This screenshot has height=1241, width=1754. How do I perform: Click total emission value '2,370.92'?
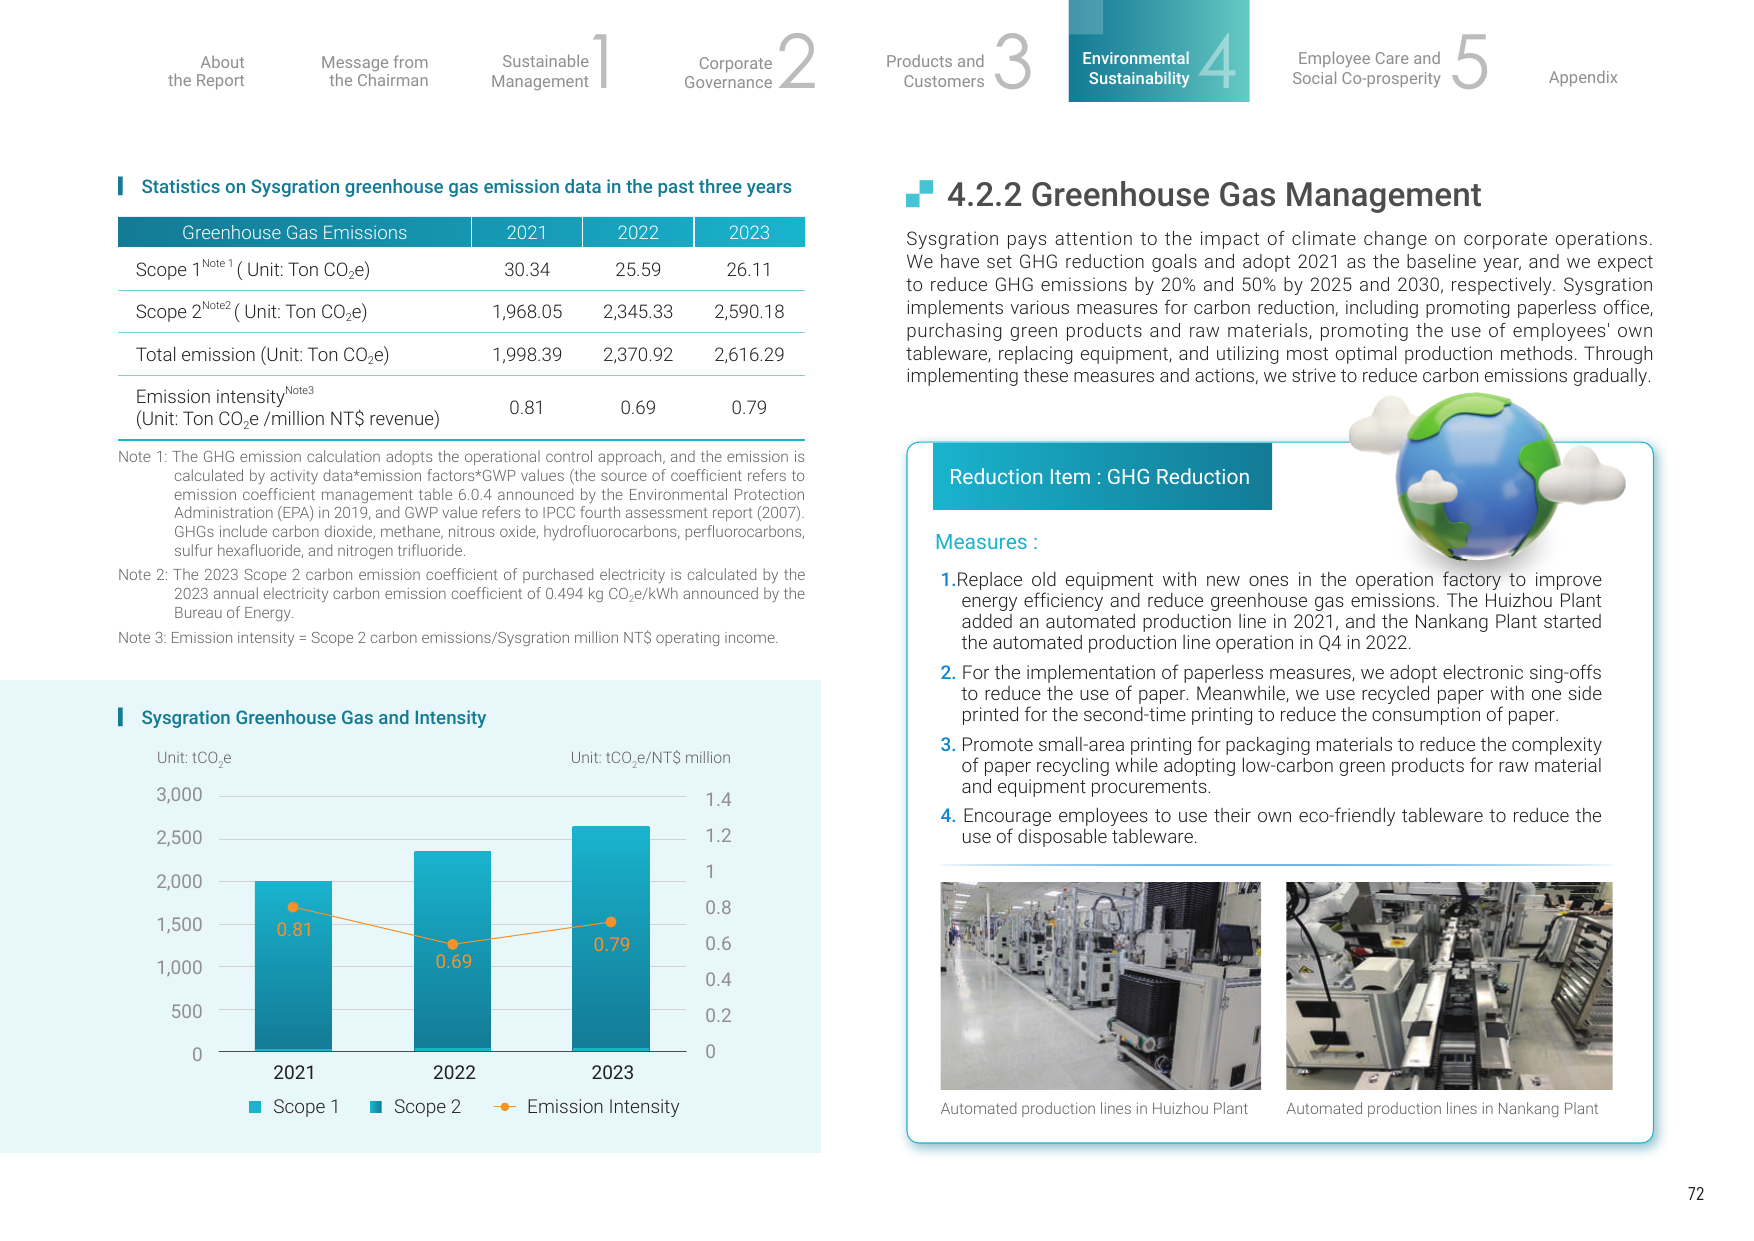[638, 355]
